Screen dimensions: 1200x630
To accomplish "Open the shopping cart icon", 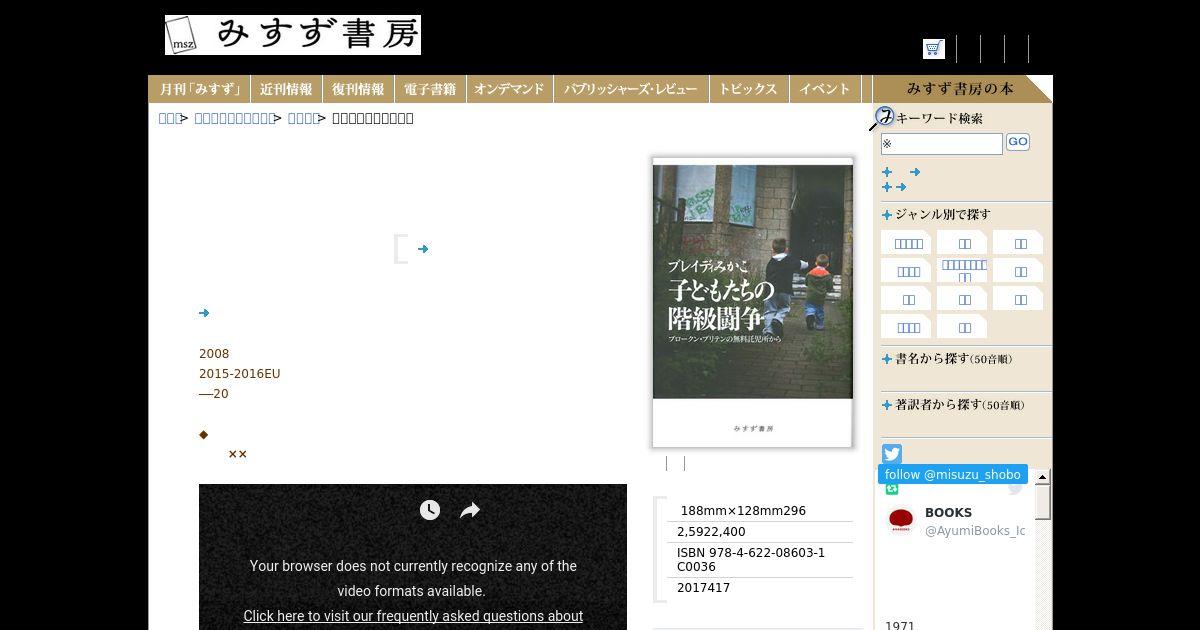I will pyautogui.click(x=933, y=48).
